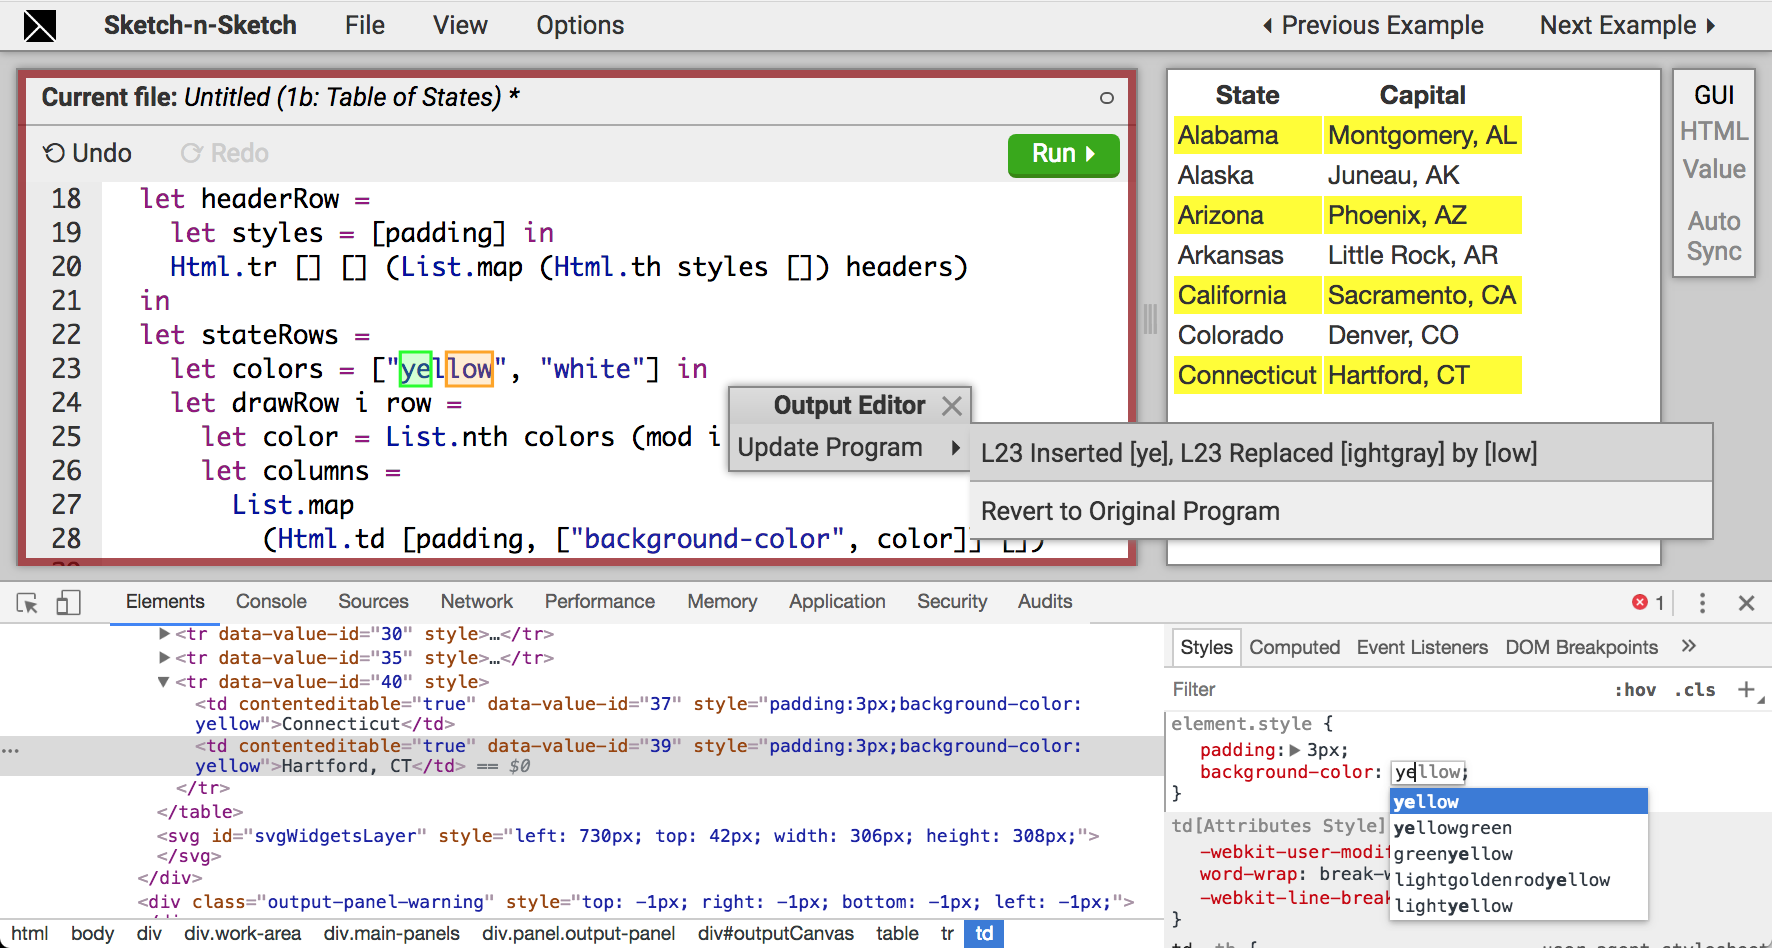Expand the tr data-value-id 35 node
This screenshot has width=1772, height=948.
point(164,657)
